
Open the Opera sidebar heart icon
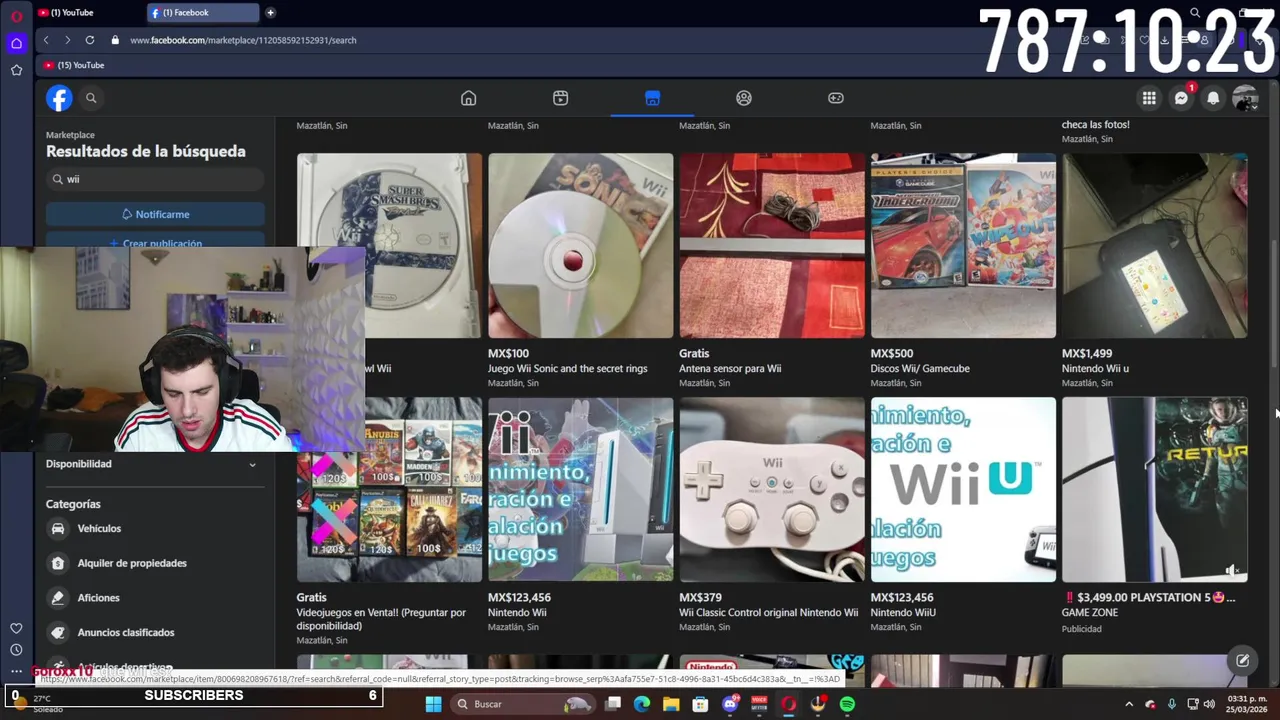[x=16, y=628]
